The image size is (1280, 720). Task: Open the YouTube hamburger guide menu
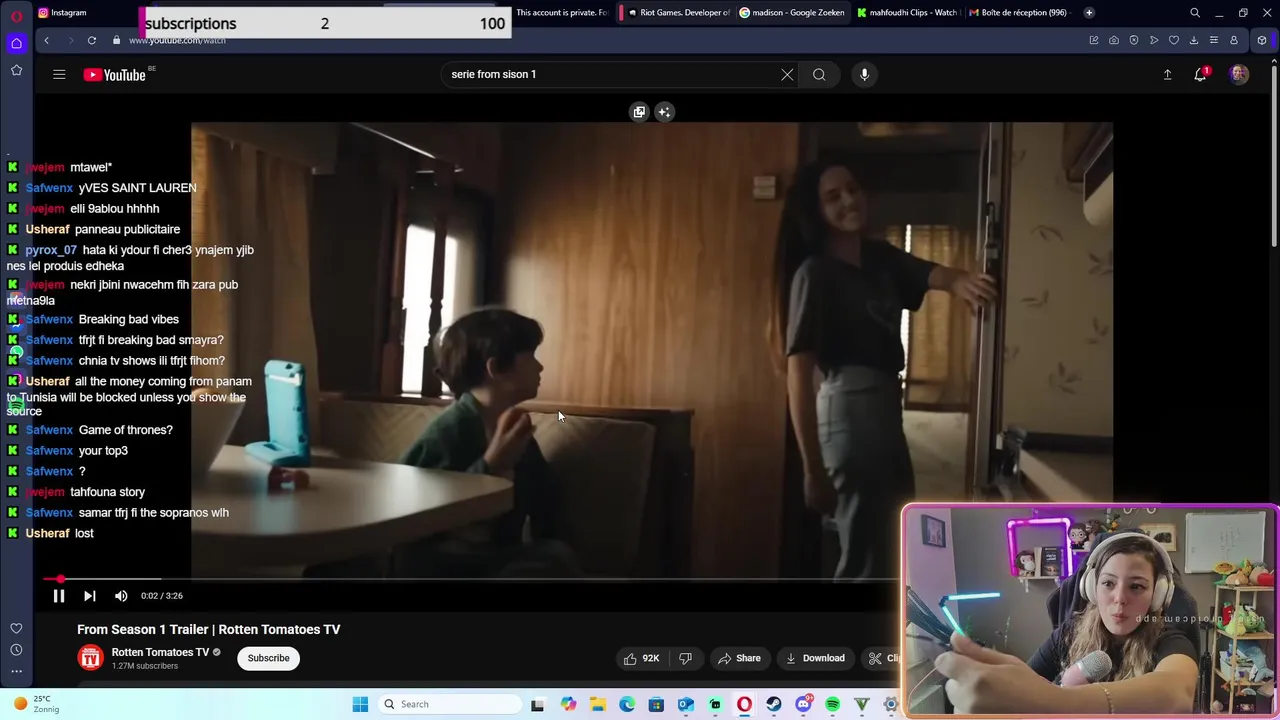pyautogui.click(x=59, y=74)
